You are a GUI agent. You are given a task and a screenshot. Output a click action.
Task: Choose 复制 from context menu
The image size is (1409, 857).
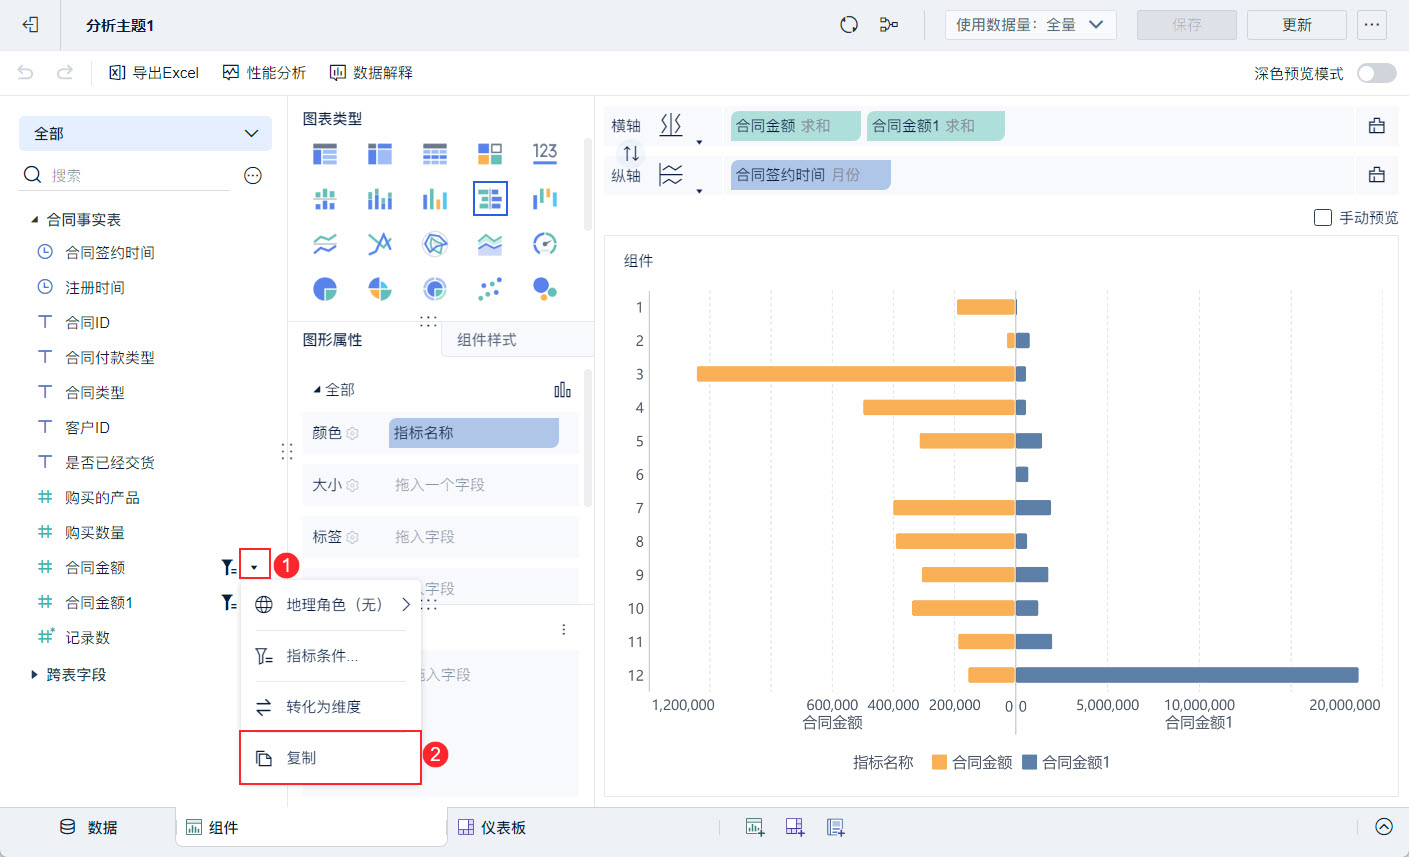(x=331, y=758)
